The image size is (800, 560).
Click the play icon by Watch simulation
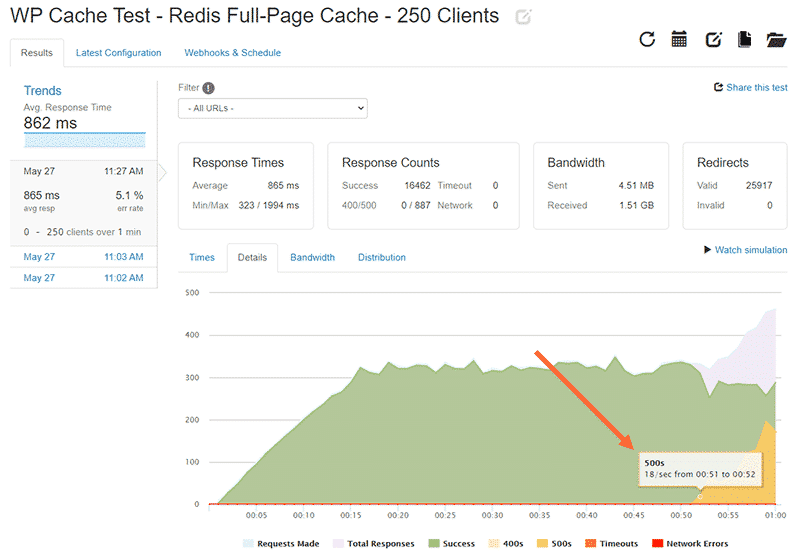coord(707,249)
